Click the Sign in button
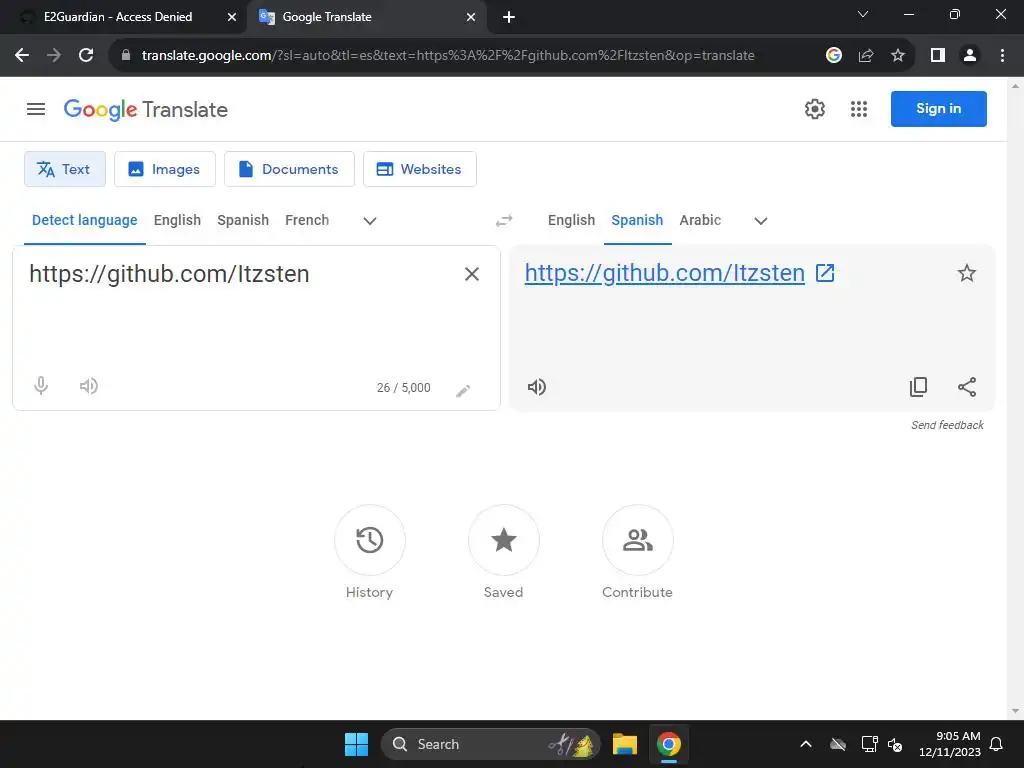This screenshot has height=768, width=1024. click(938, 108)
